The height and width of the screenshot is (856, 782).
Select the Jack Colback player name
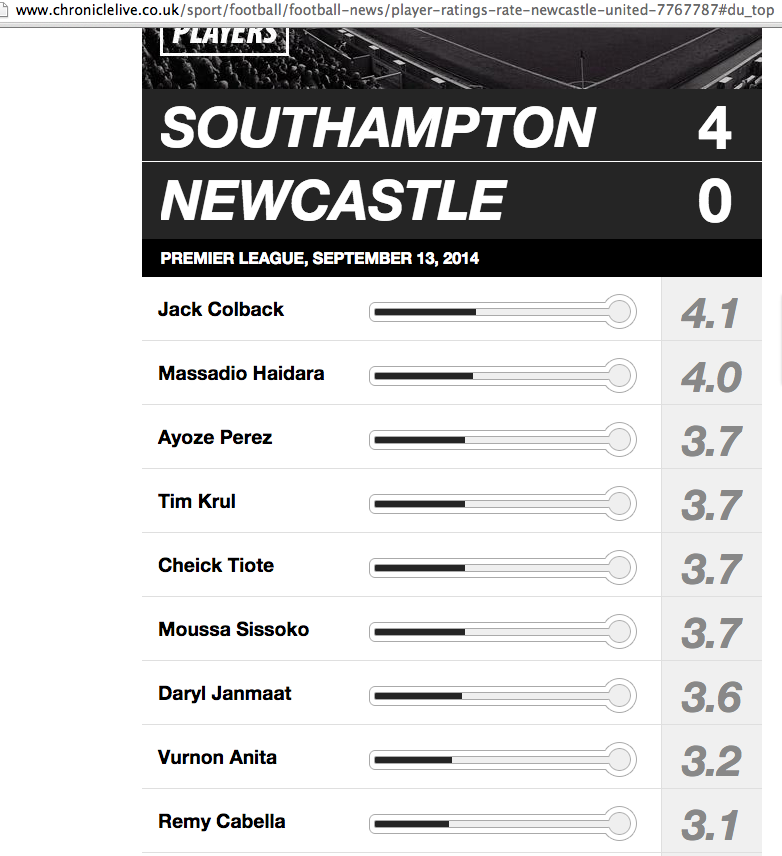(x=221, y=310)
